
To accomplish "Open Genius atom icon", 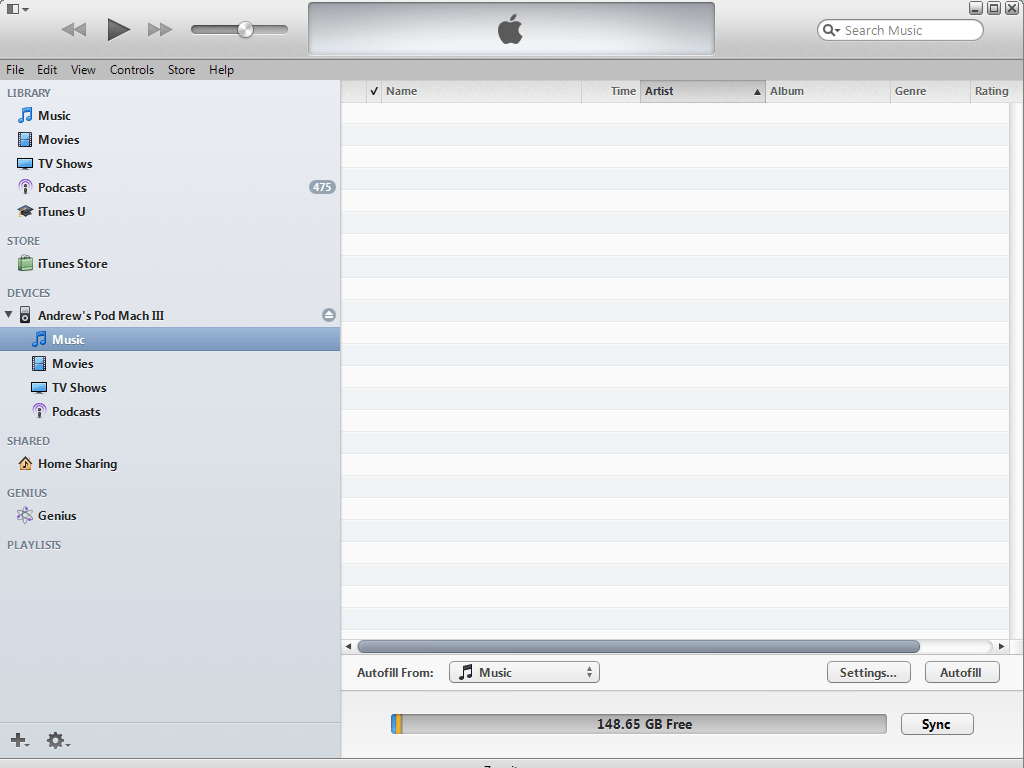I will (x=25, y=515).
